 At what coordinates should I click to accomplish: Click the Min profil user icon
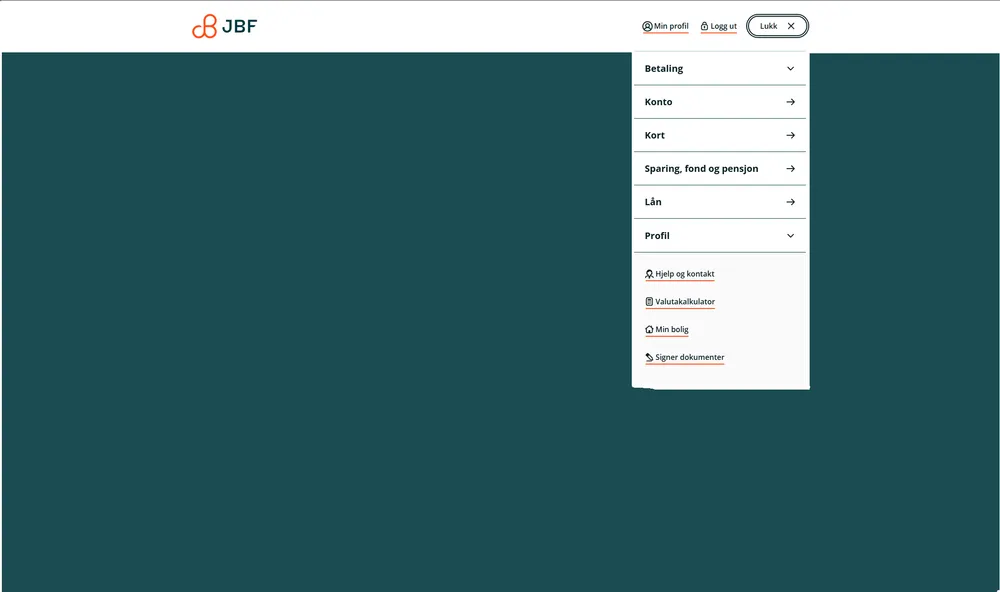click(x=647, y=26)
